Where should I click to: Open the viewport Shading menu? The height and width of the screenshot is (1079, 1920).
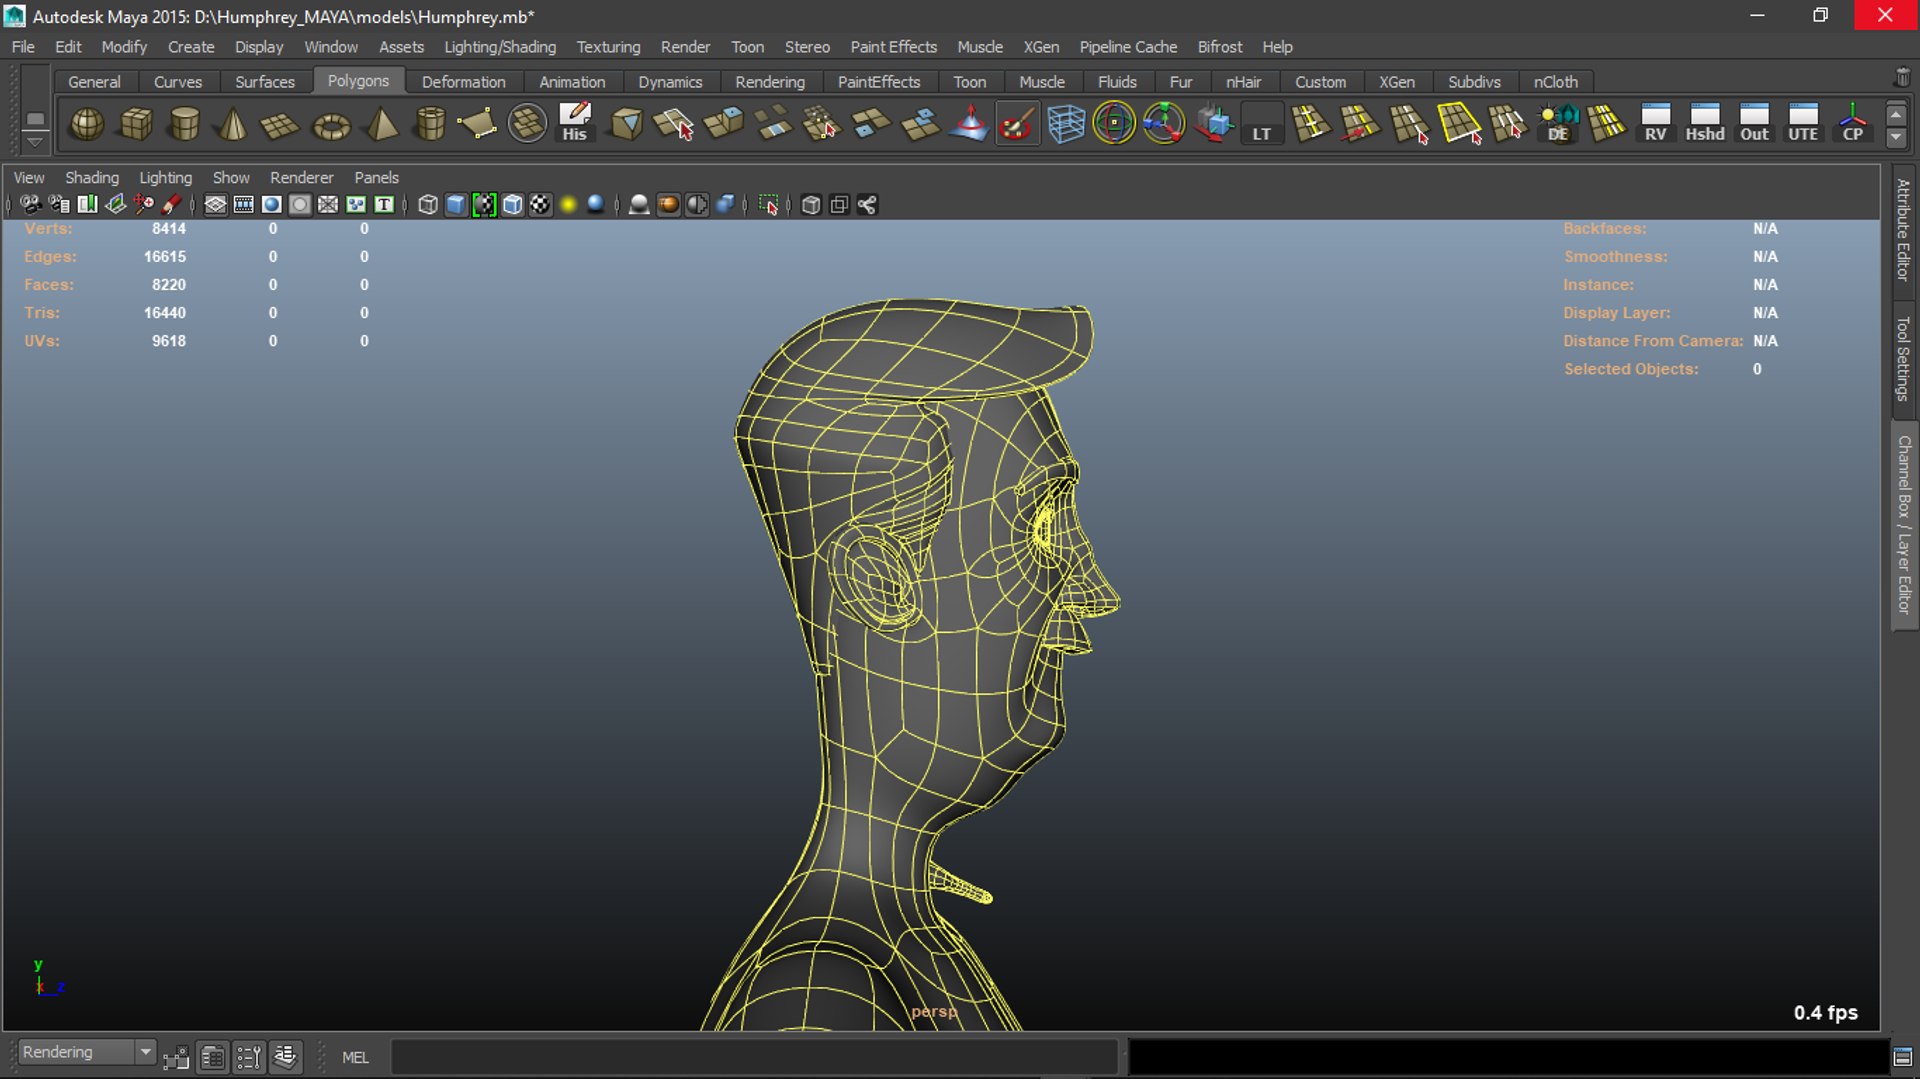coord(92,177)
